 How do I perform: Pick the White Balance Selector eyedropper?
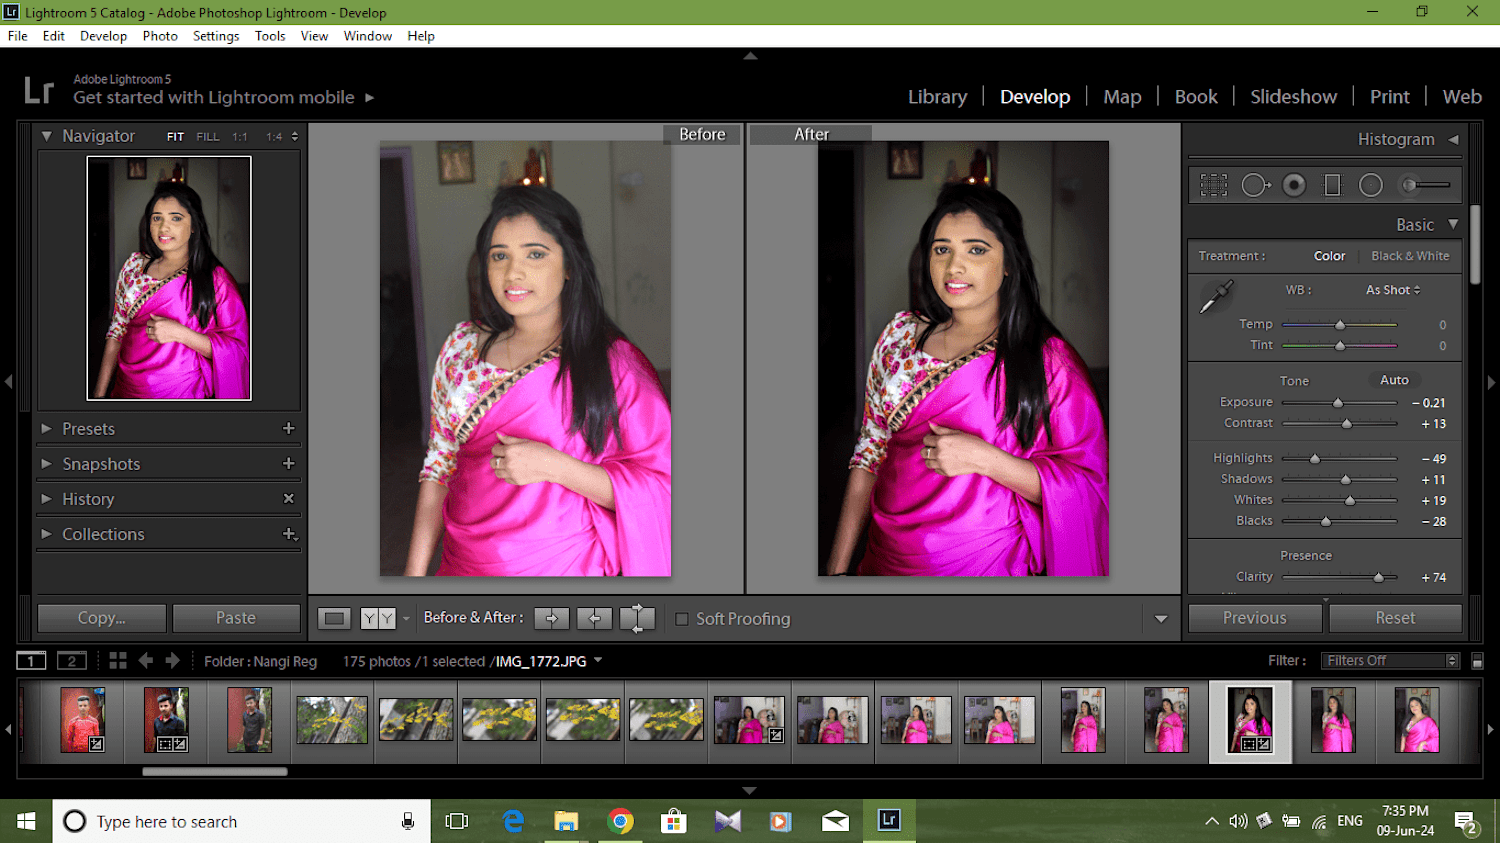tap(1217, 297)
